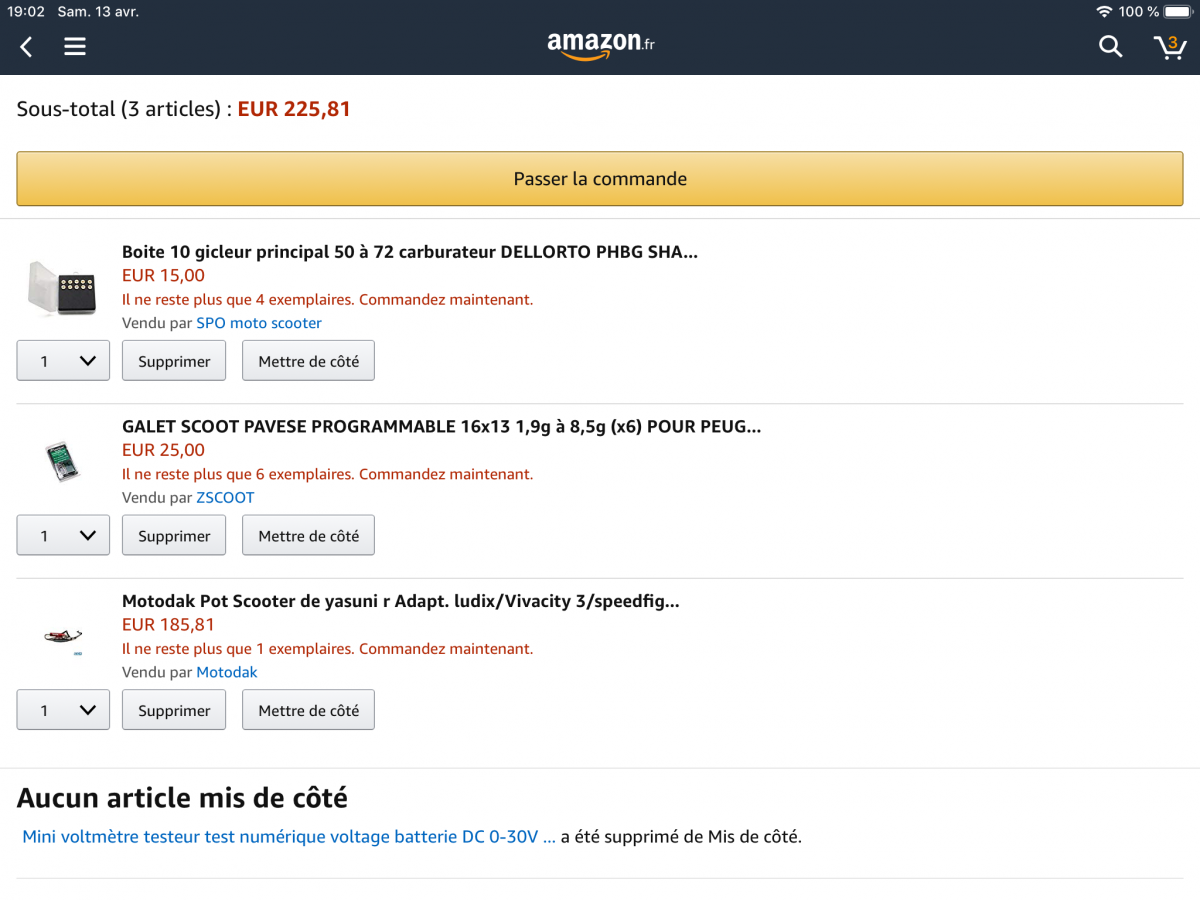1200x900 pixels.
Task: Open the hamburger menu icon
Action: point(75,46)
